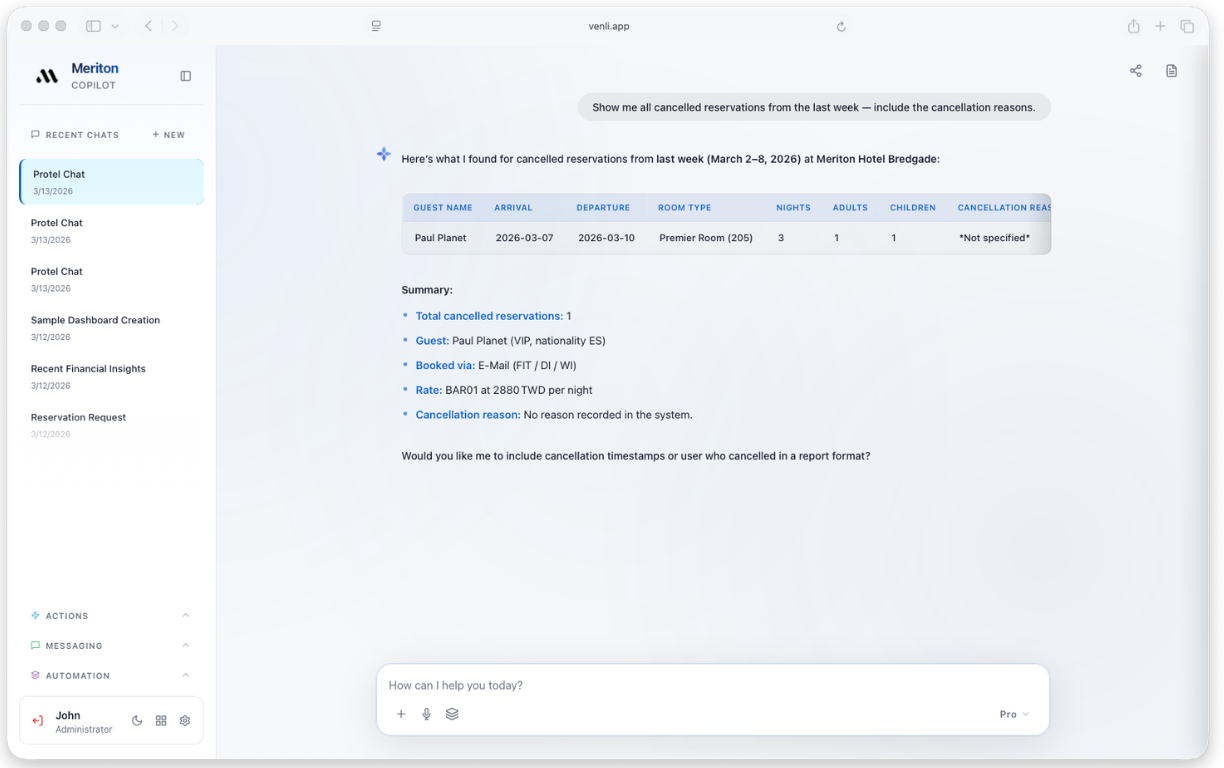Reload the page in browser toolbar

tap(841, 27)
